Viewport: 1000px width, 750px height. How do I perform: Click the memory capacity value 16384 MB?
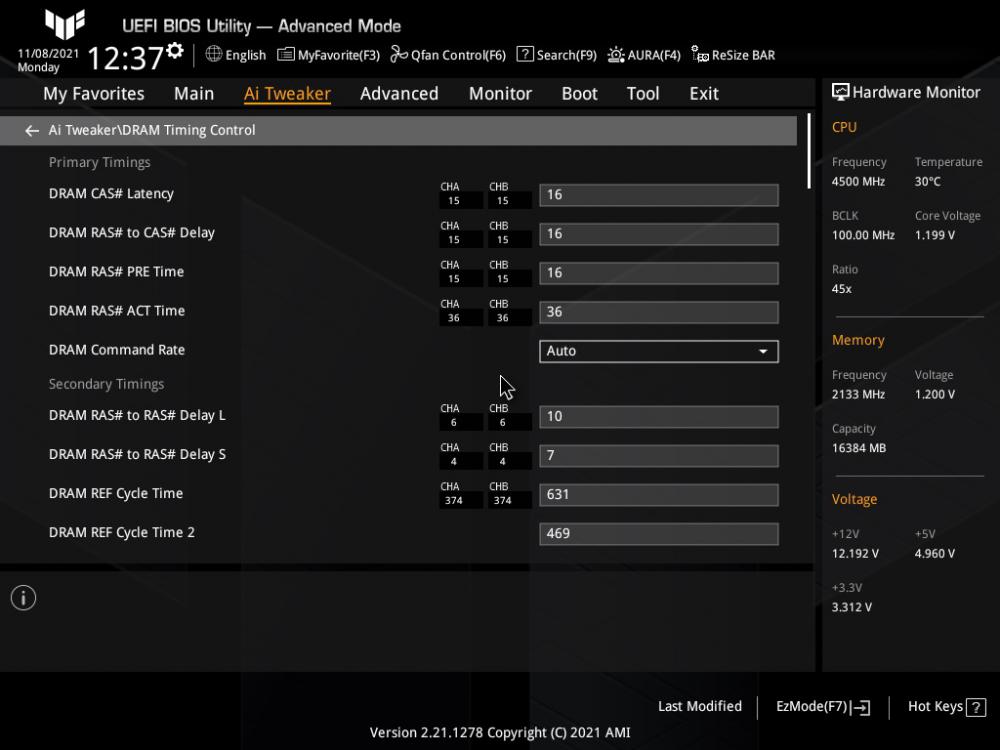pos(859,448)
